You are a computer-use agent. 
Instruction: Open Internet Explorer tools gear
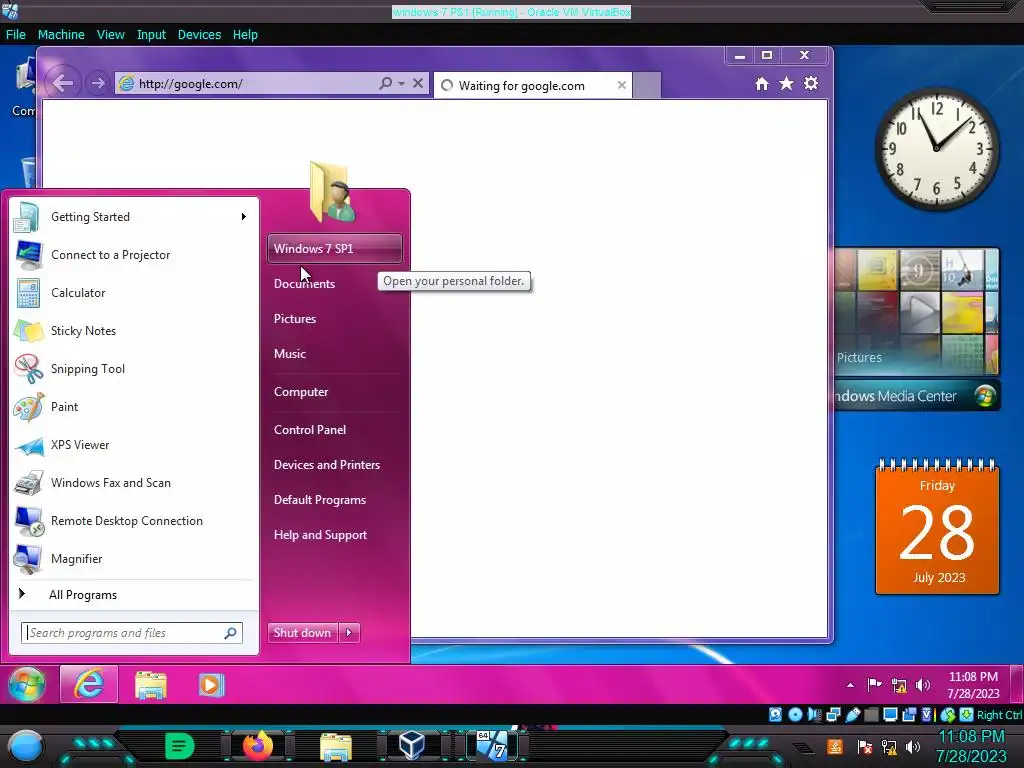[x=811, y=84]
